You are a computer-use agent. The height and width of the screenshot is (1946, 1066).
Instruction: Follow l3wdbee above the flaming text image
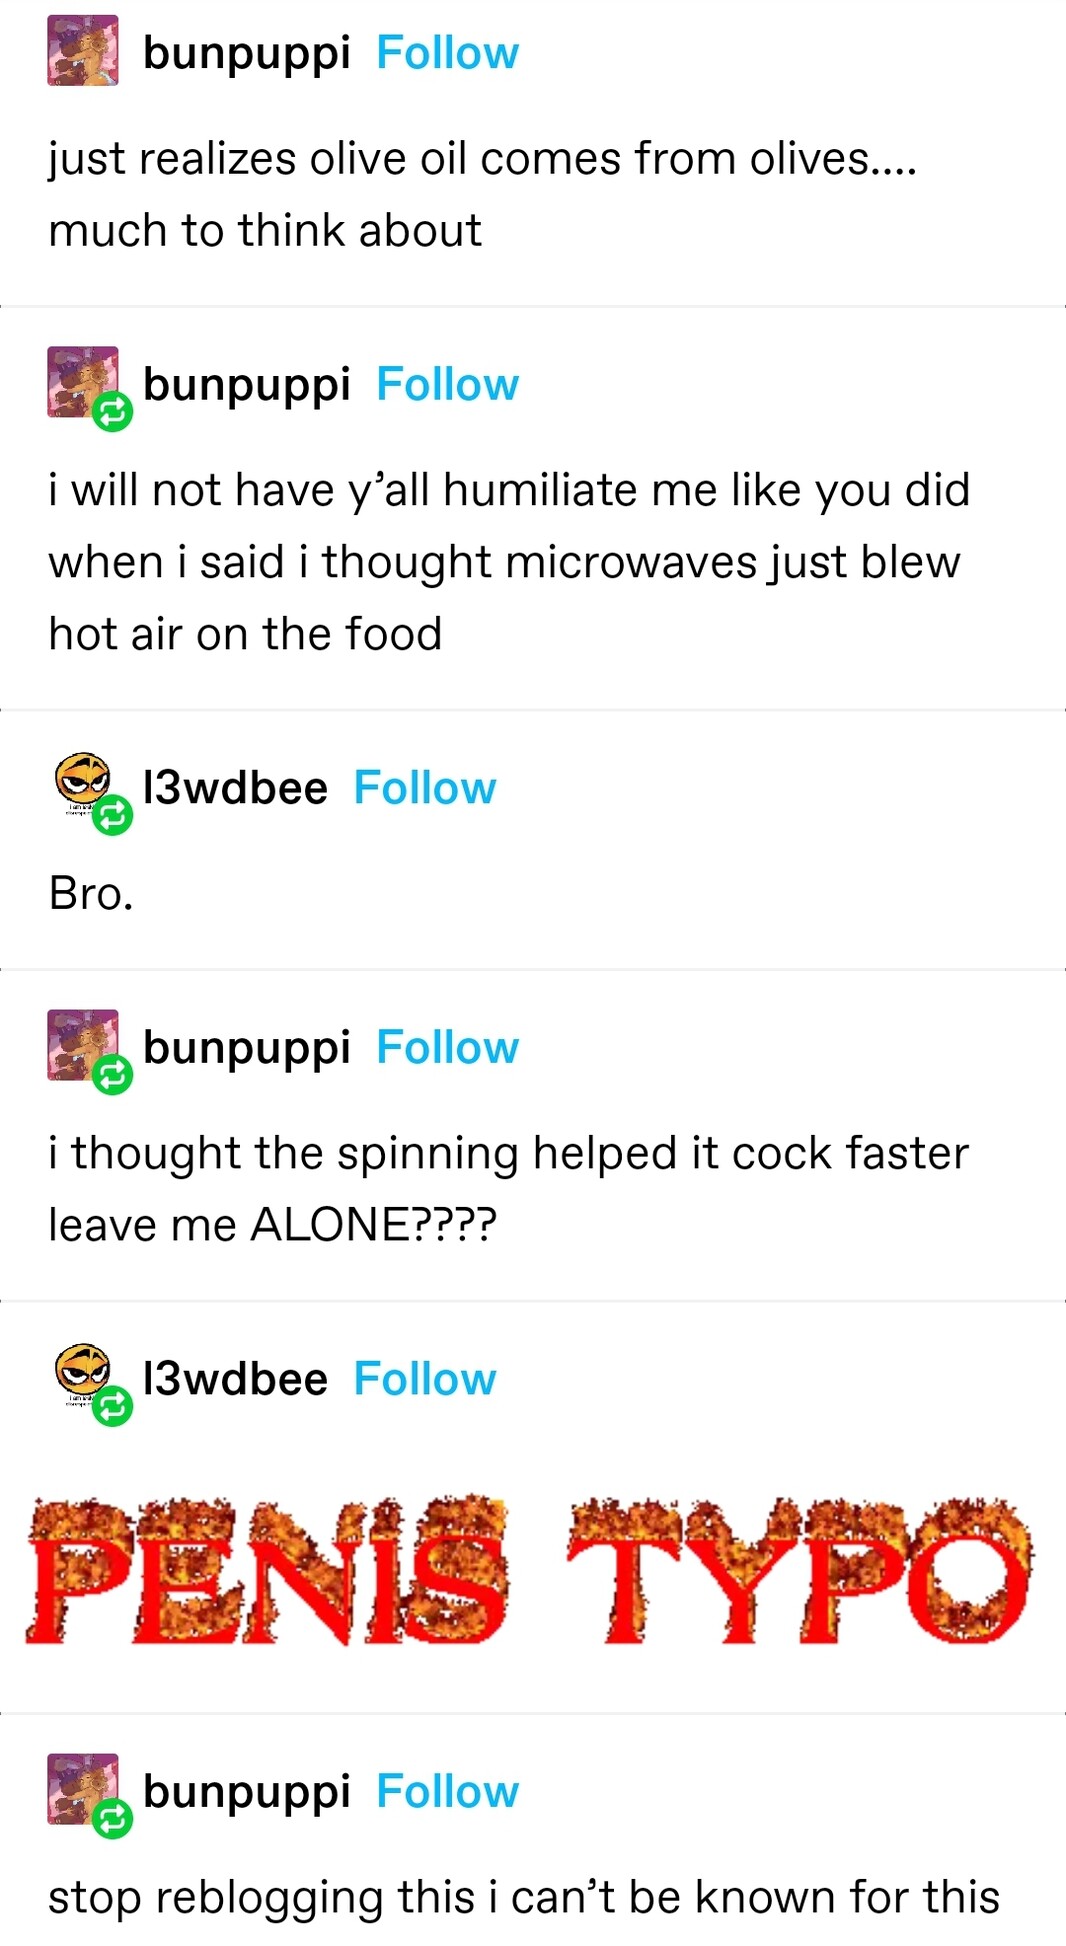pos(425,1379)
